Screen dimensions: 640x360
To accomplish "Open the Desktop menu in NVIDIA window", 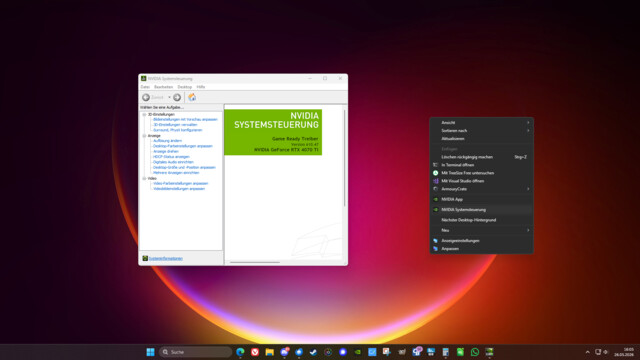I will (x=184, y=87).
